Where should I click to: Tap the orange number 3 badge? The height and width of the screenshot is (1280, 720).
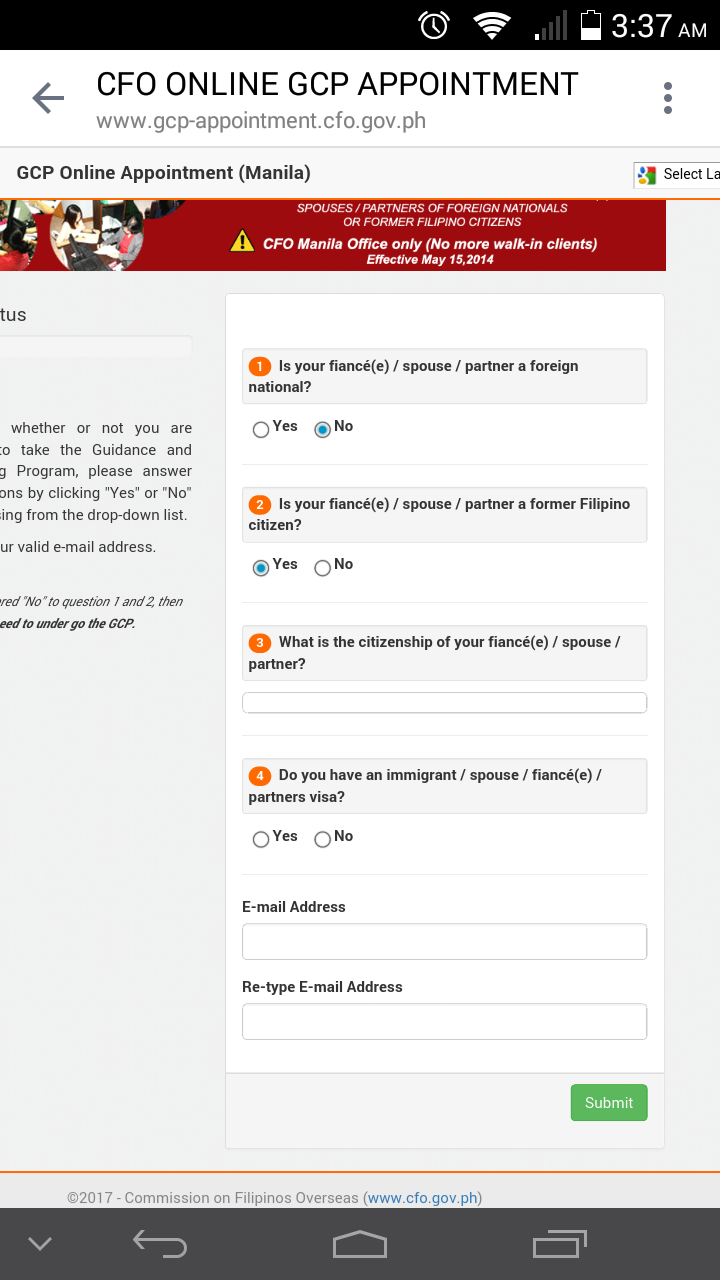pos(260,643)
